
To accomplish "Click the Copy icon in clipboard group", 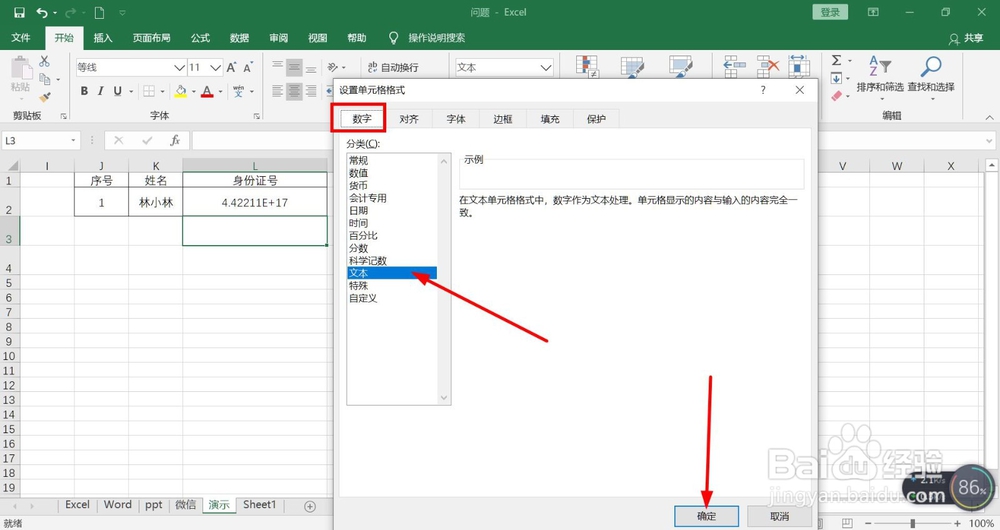I will pos(44,79).
